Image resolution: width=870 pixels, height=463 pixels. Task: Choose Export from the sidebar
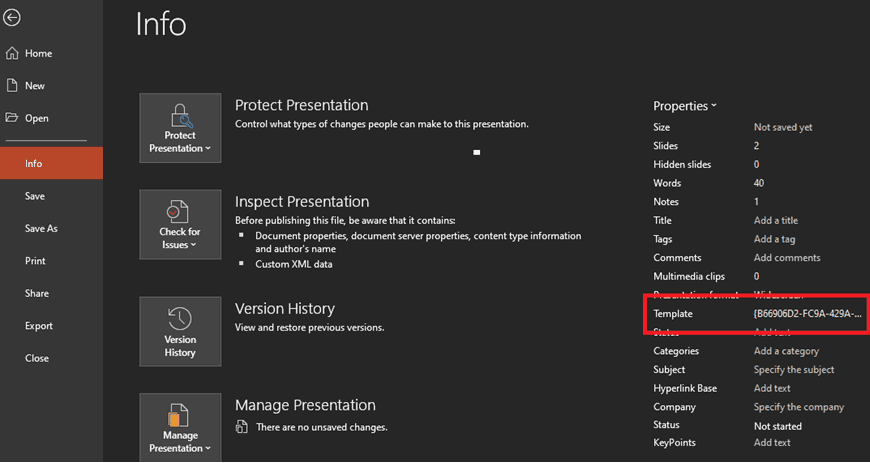click(x=39, y=326)
